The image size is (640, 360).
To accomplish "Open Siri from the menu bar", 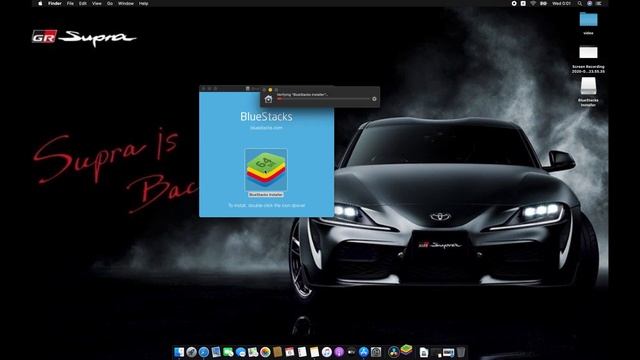I will [x=589, y=3].
